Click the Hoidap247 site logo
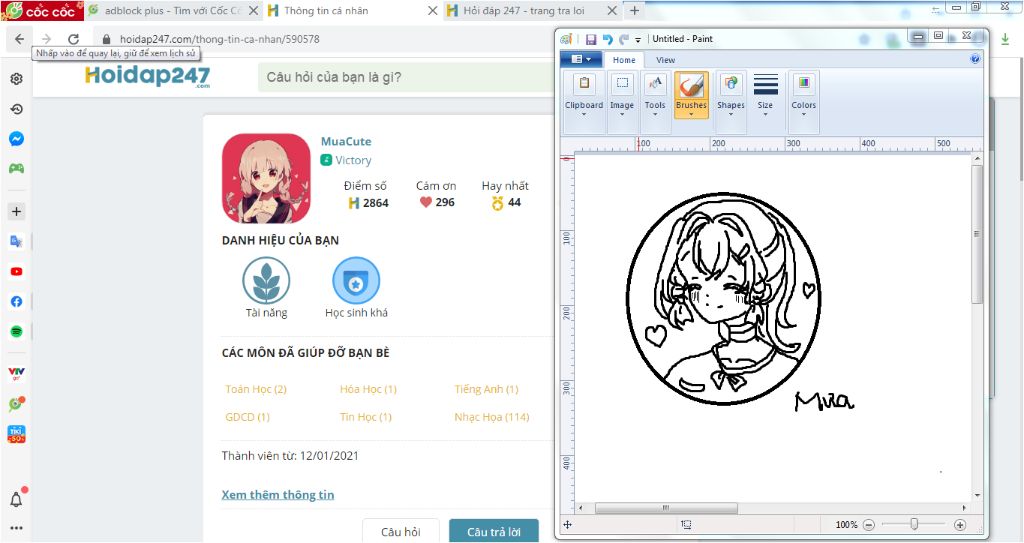 [148, 76]
